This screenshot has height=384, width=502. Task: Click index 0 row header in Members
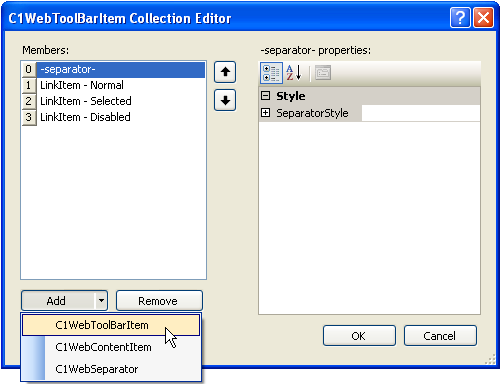click(x=29, y=69)
